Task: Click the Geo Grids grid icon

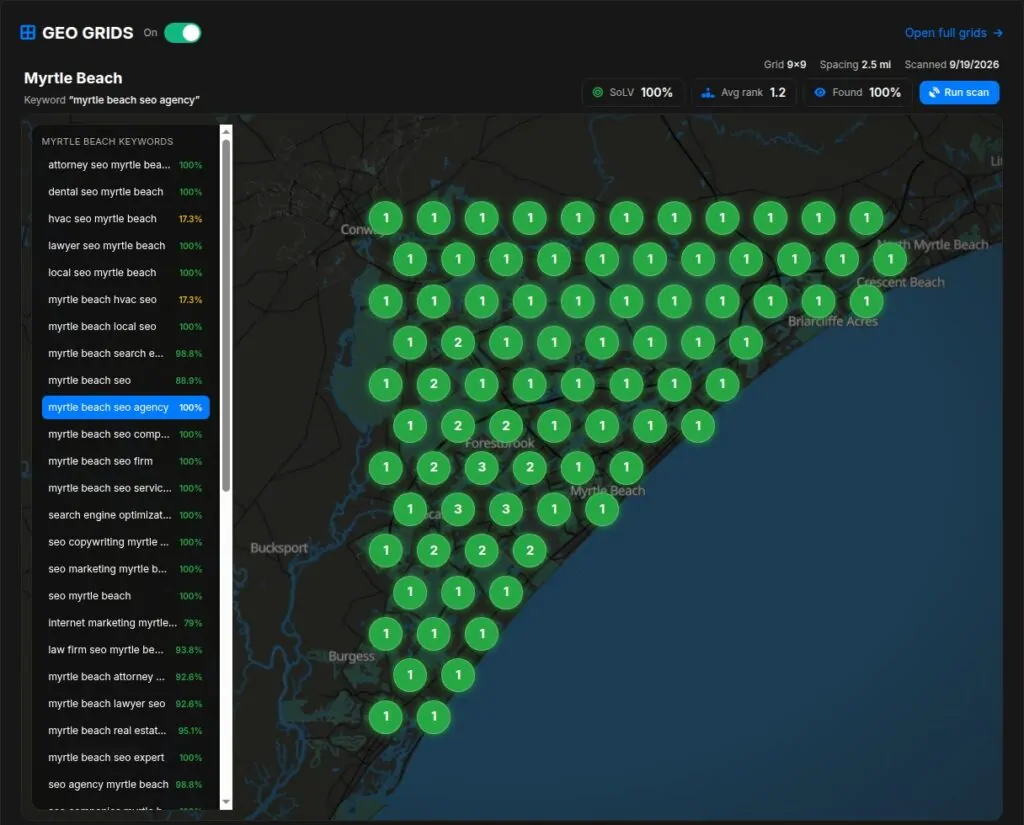Action: point(28,33)
